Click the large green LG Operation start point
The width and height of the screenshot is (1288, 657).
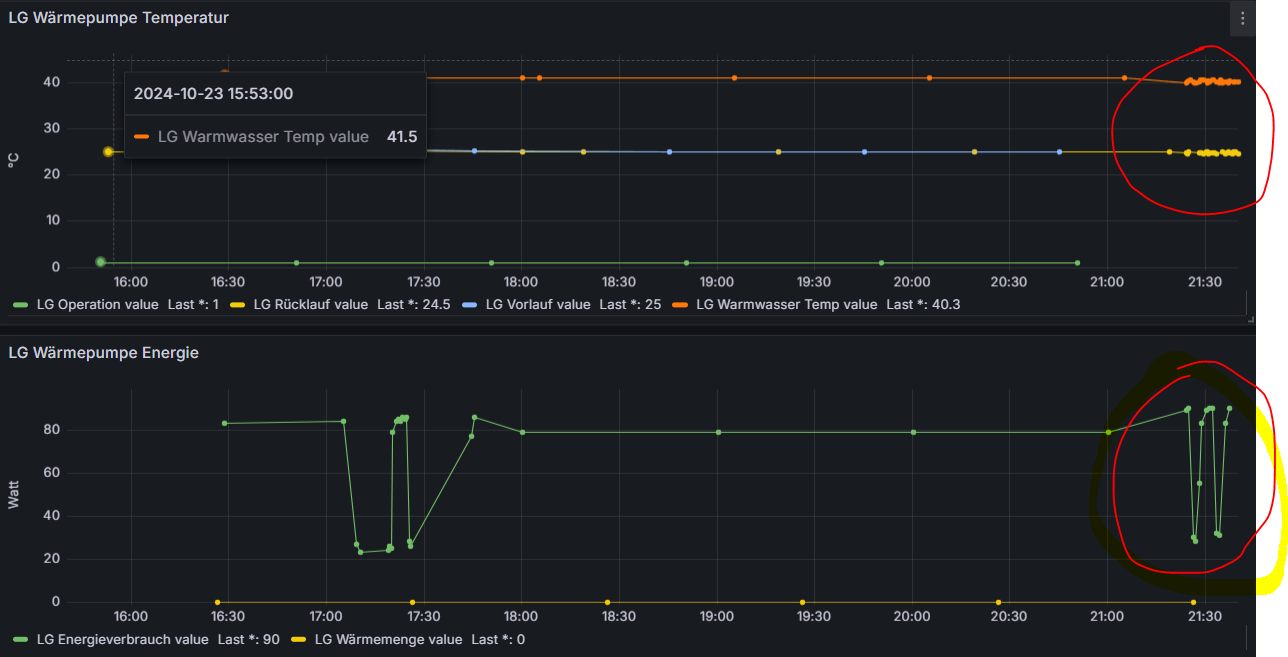[x=100, y=262]
